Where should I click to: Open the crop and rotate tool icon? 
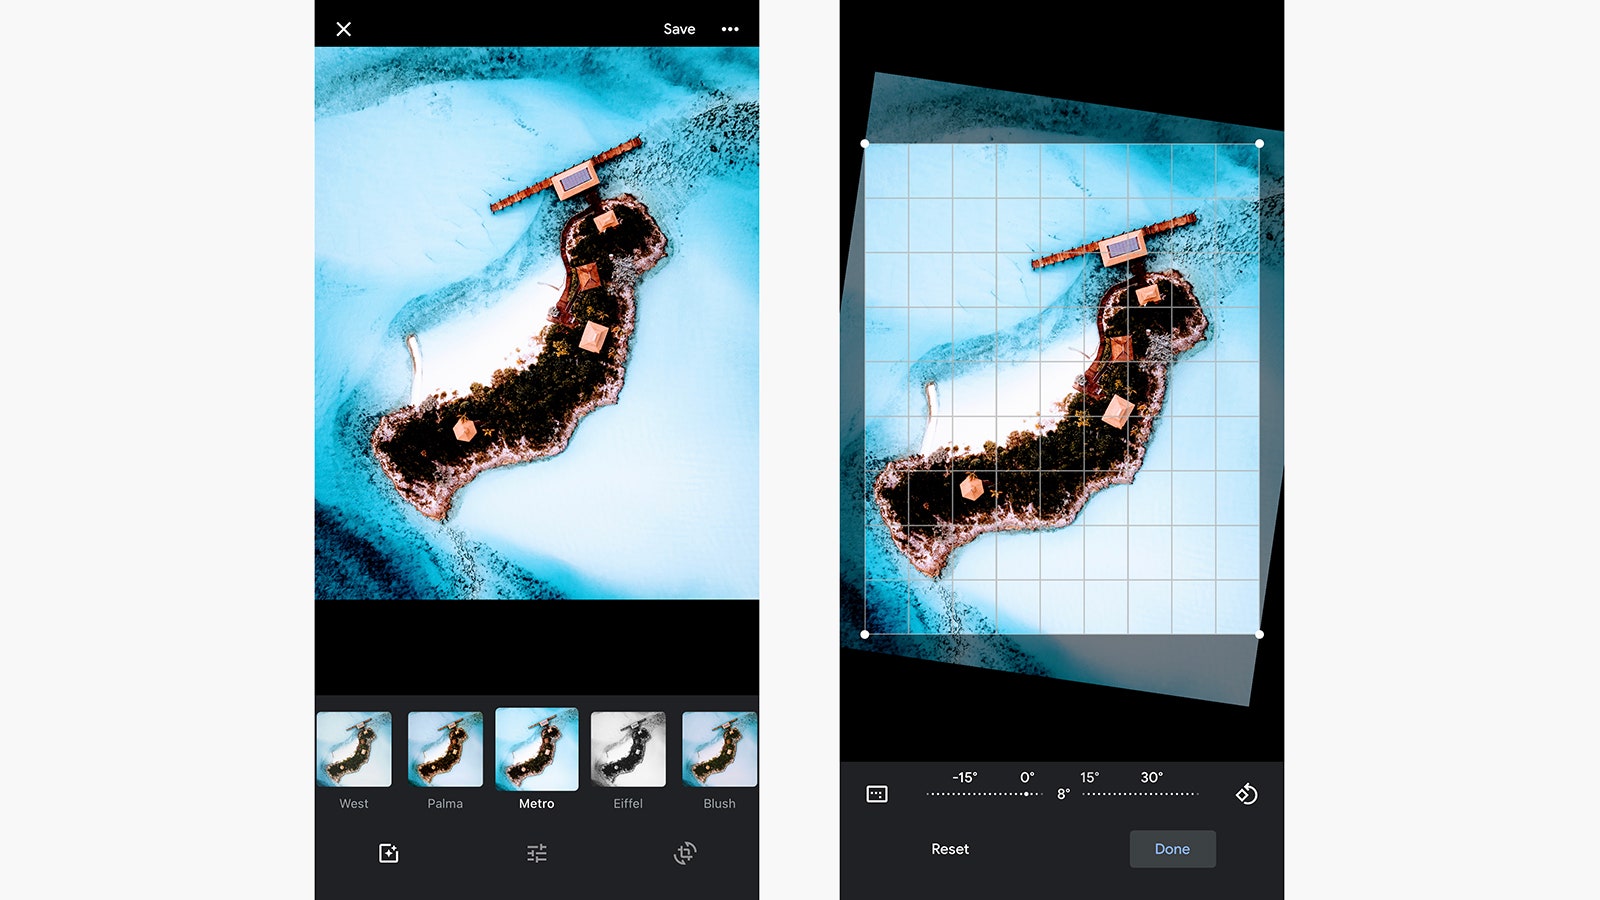685,853
